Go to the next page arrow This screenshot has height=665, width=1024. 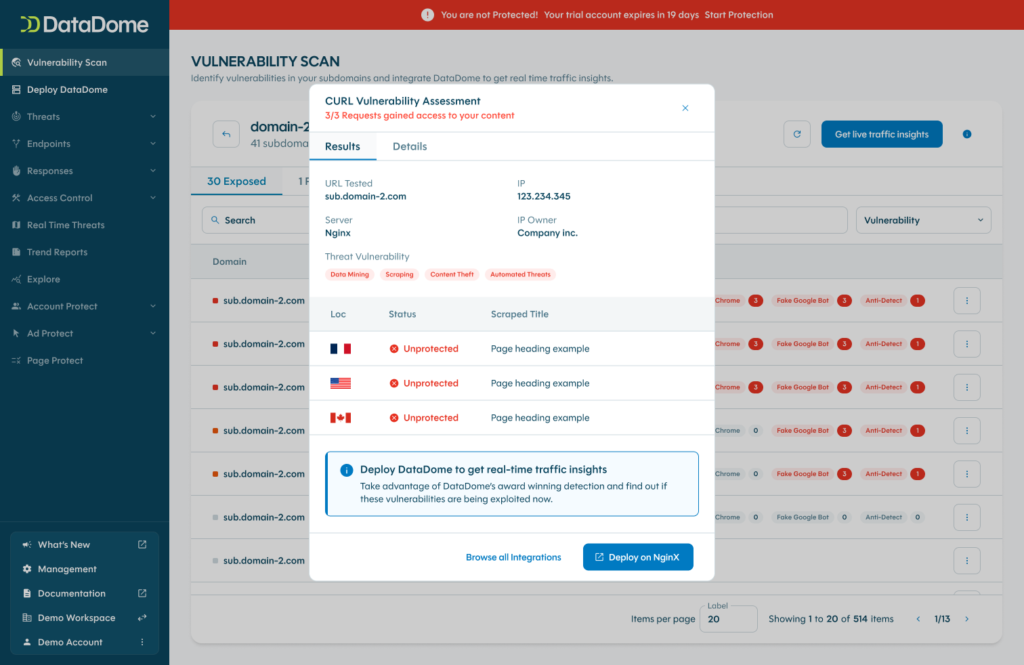click(x=967, y=619)
